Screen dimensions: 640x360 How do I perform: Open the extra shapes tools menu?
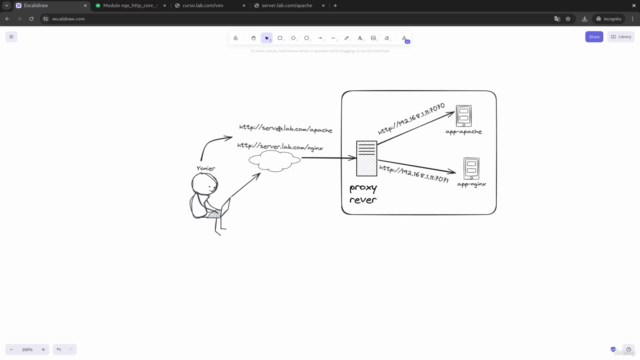pos(404,38)
